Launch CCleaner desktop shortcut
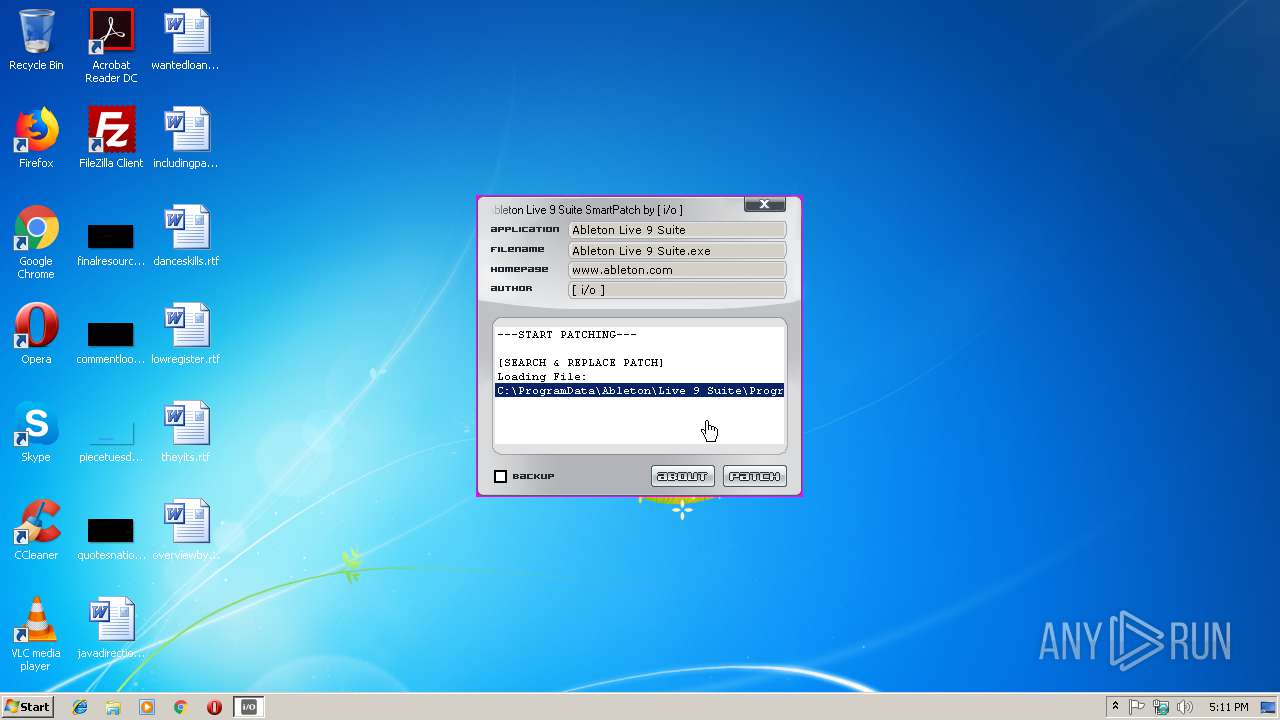Image resolution: width=1280 pixels, height=720 pixels. tap(36, 530)
